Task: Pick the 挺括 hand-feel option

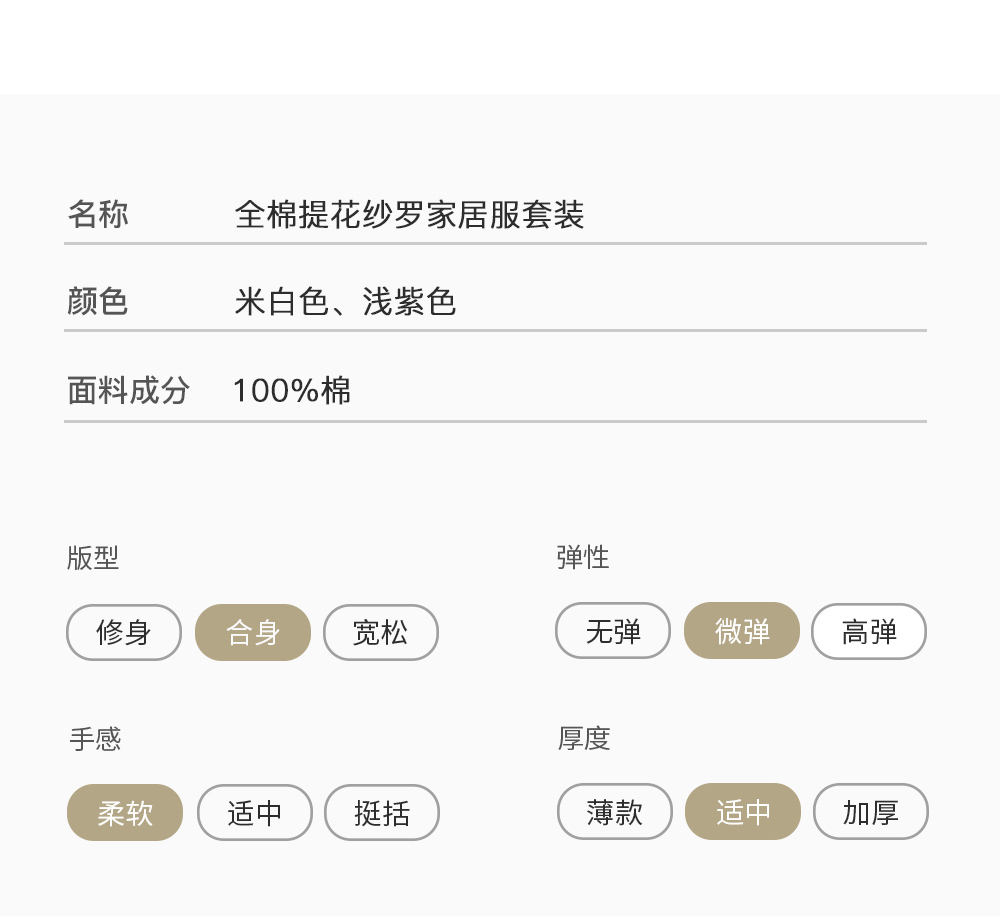Action: pos(382,813)
